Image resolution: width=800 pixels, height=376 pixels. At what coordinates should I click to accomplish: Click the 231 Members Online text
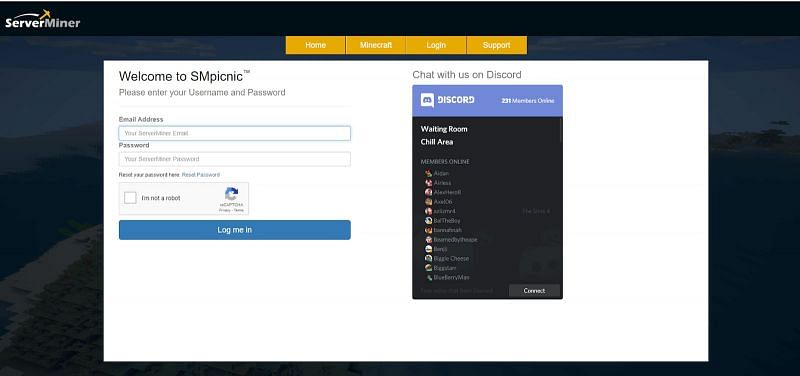[528, 101]
